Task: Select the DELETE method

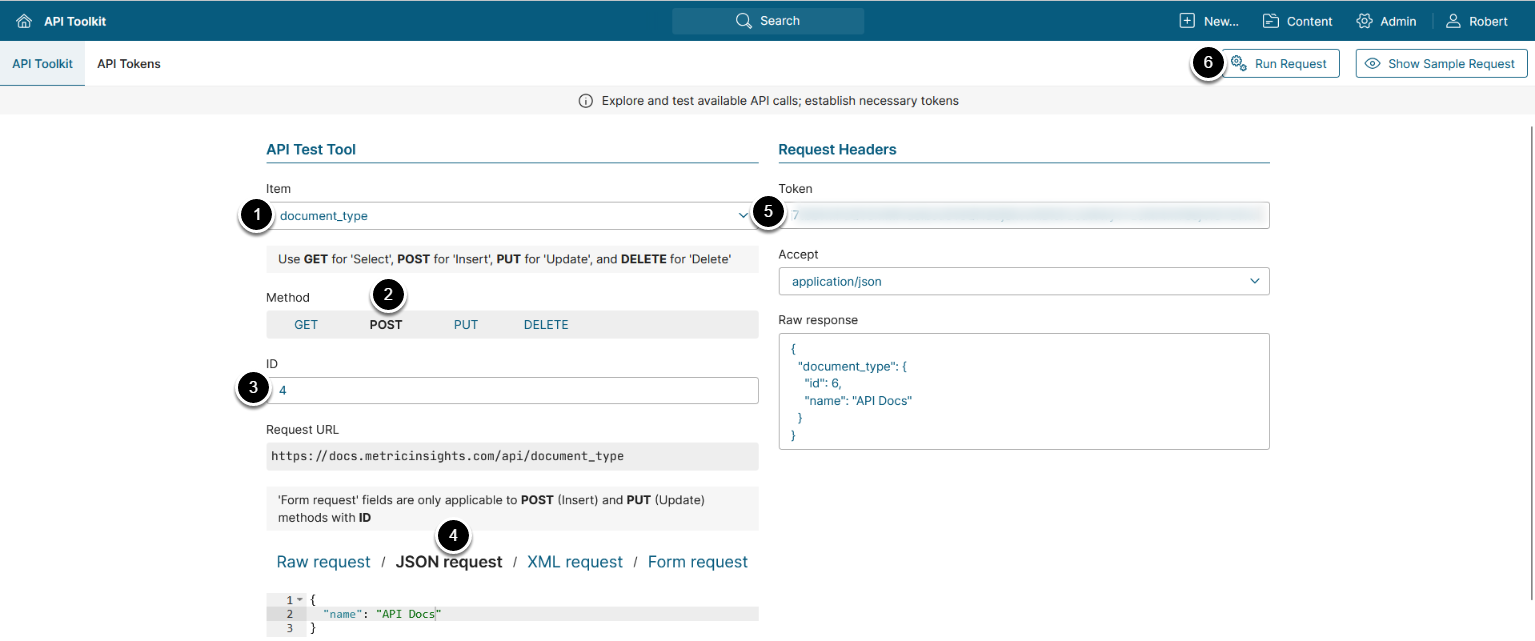Action: (x=546, y=325)
